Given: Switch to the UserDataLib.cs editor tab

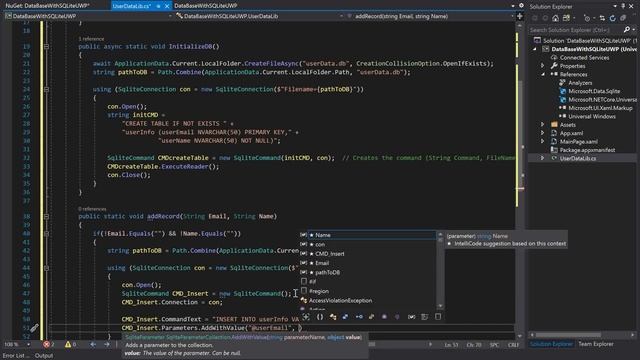Looking at the screenshot, I should (x=131, y=6).
